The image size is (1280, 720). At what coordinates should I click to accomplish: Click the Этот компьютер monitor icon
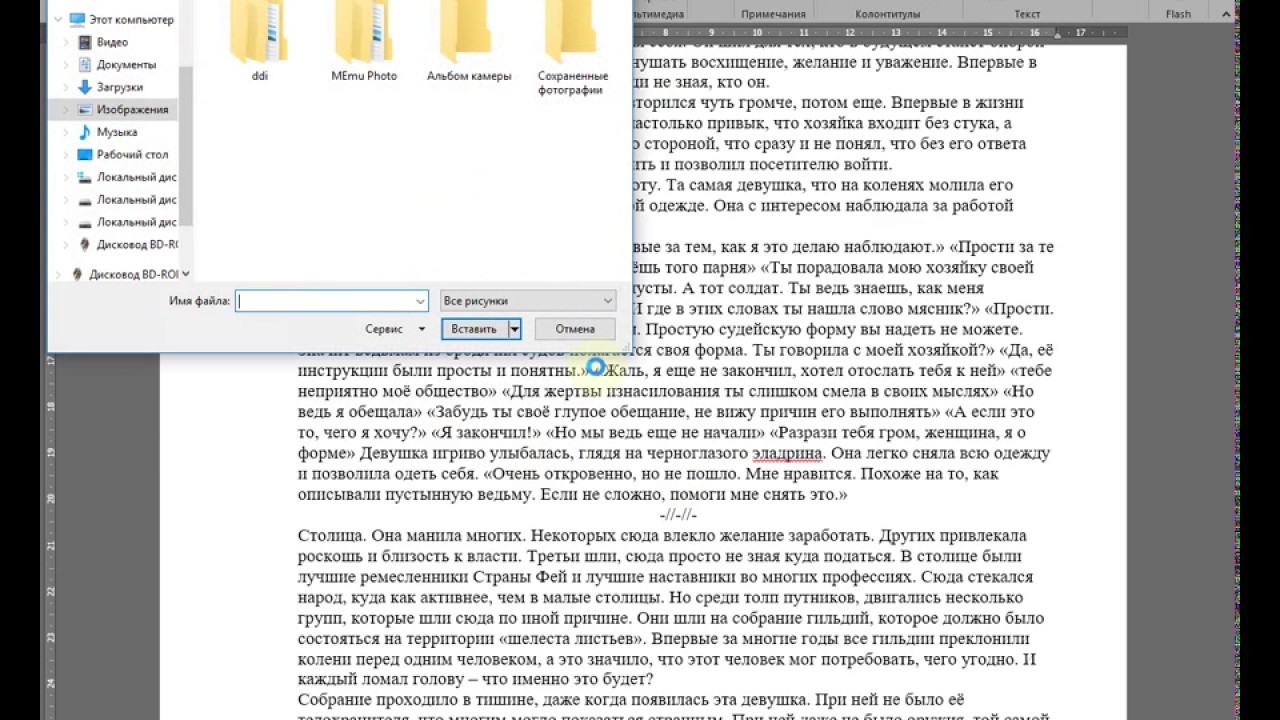pyautogui.click(x=77, y=19)
